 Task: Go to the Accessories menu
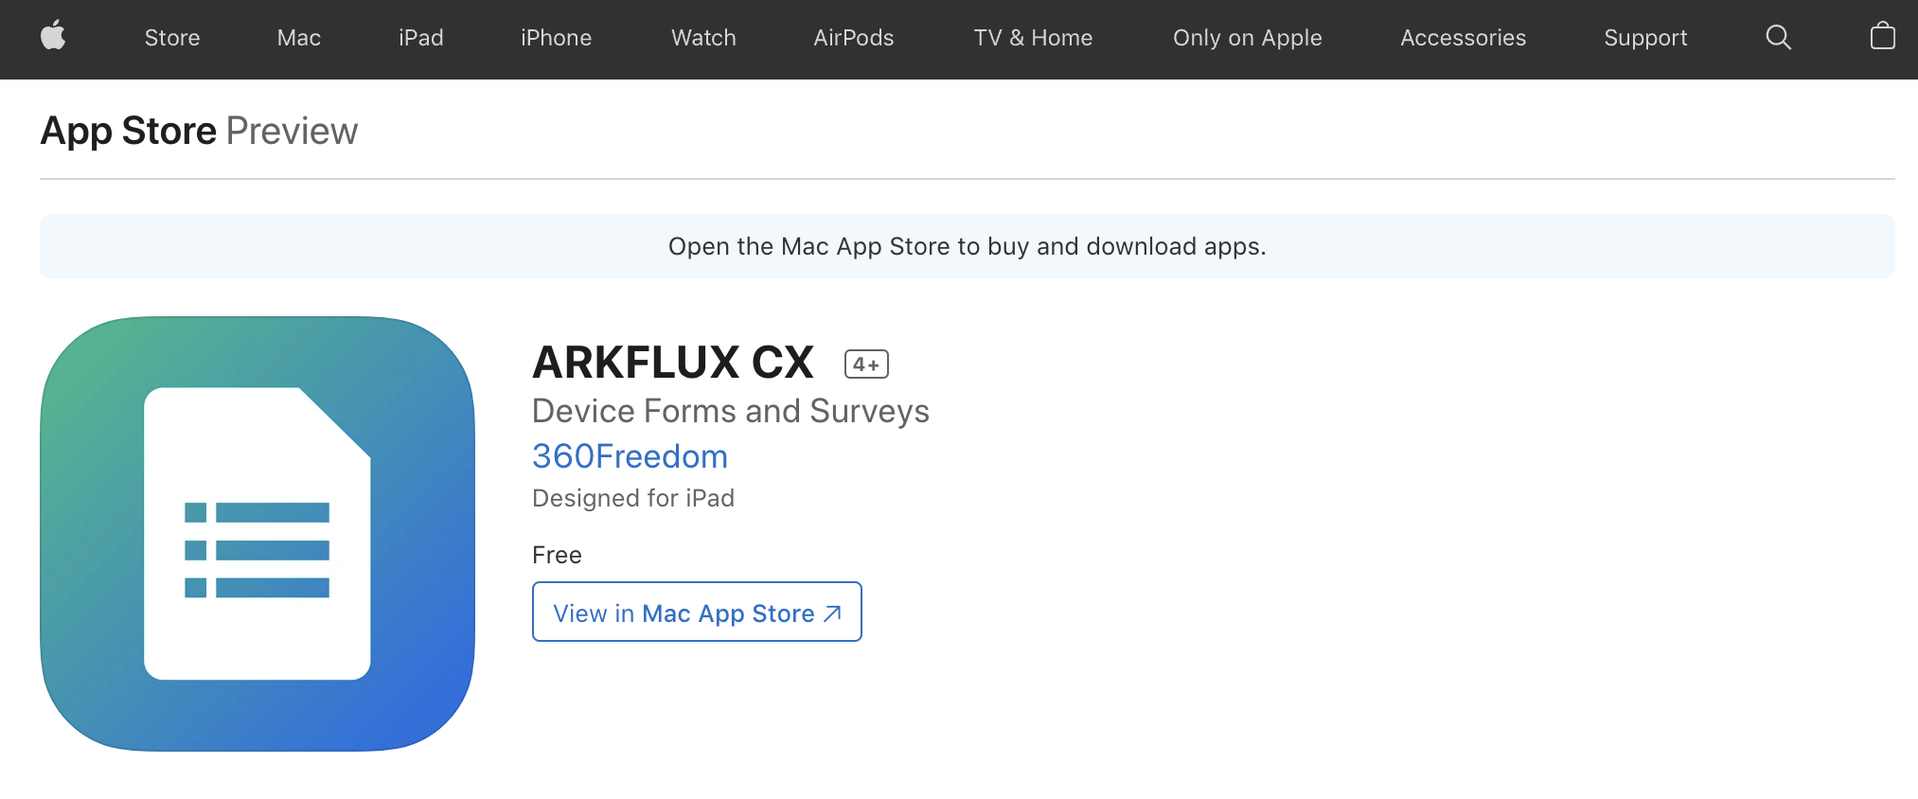pyautogui.click(x=1463, y=38)
